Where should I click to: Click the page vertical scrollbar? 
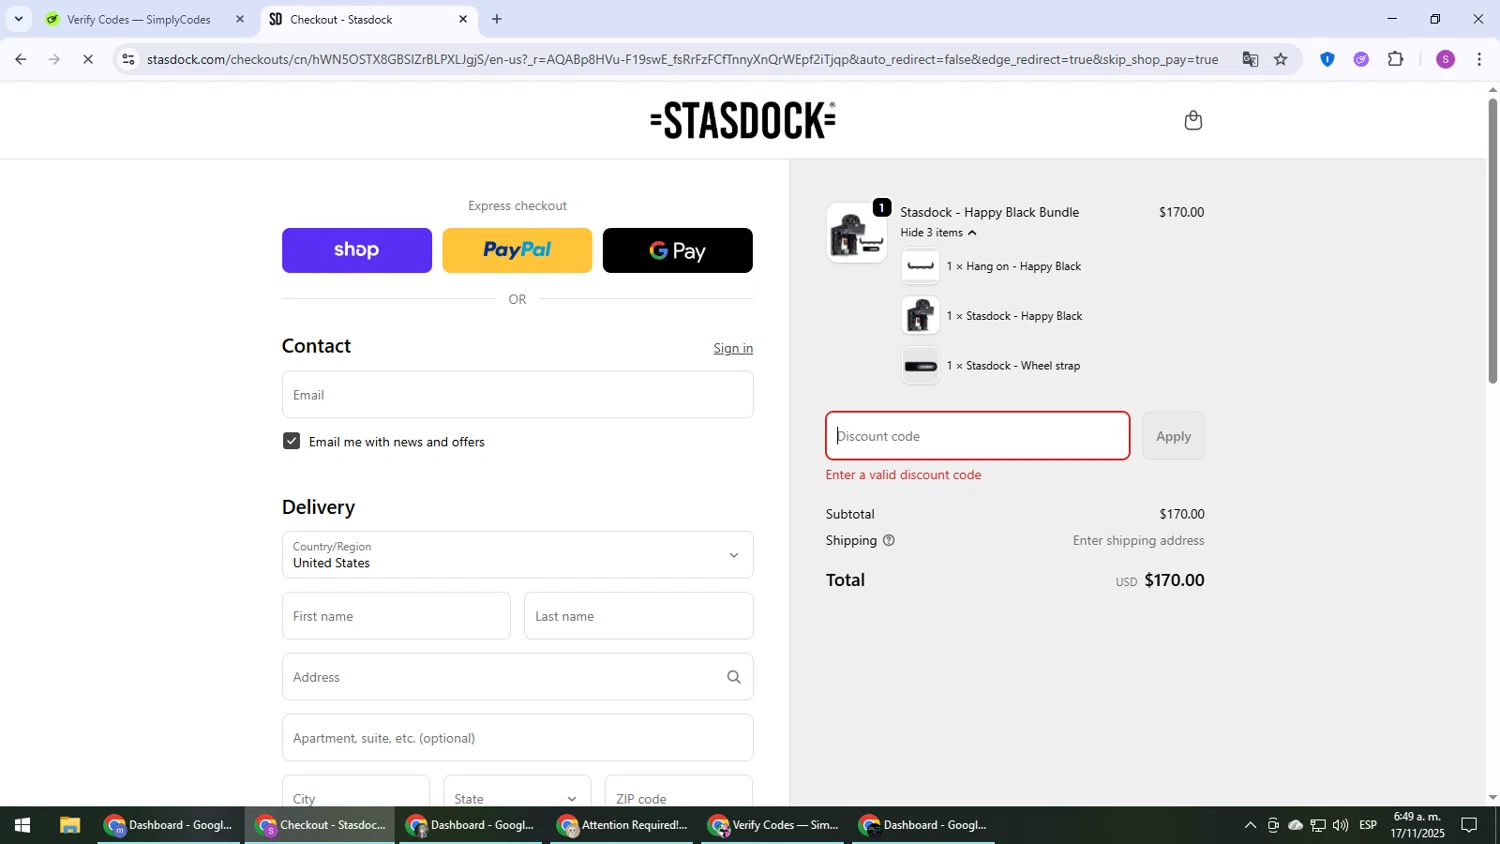tap(1492, 240)
